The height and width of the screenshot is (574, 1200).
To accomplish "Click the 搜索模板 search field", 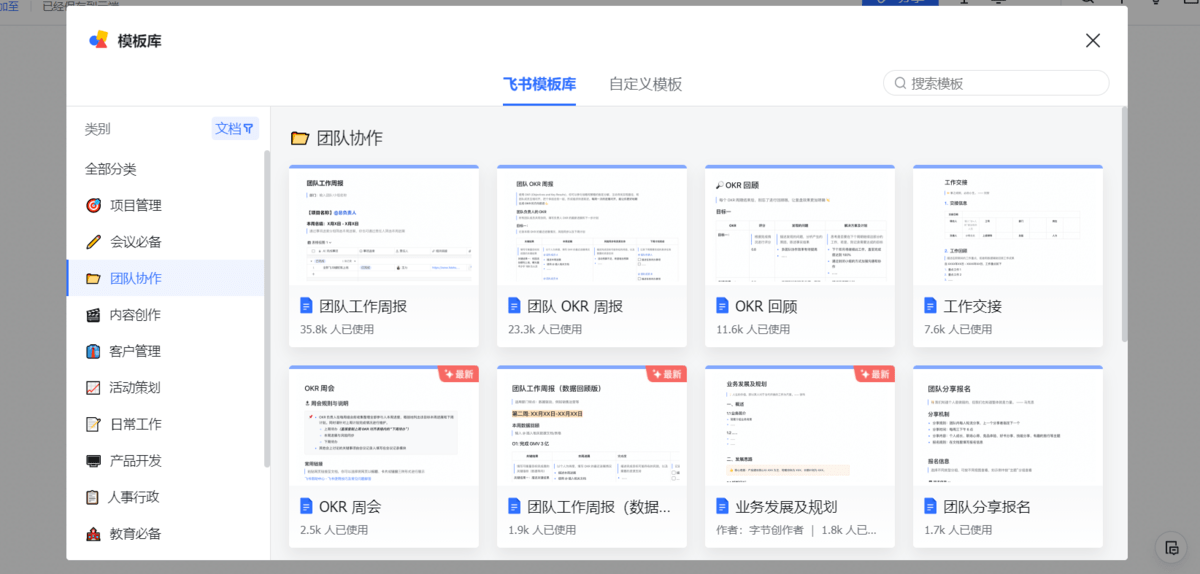I will point(996,83).
